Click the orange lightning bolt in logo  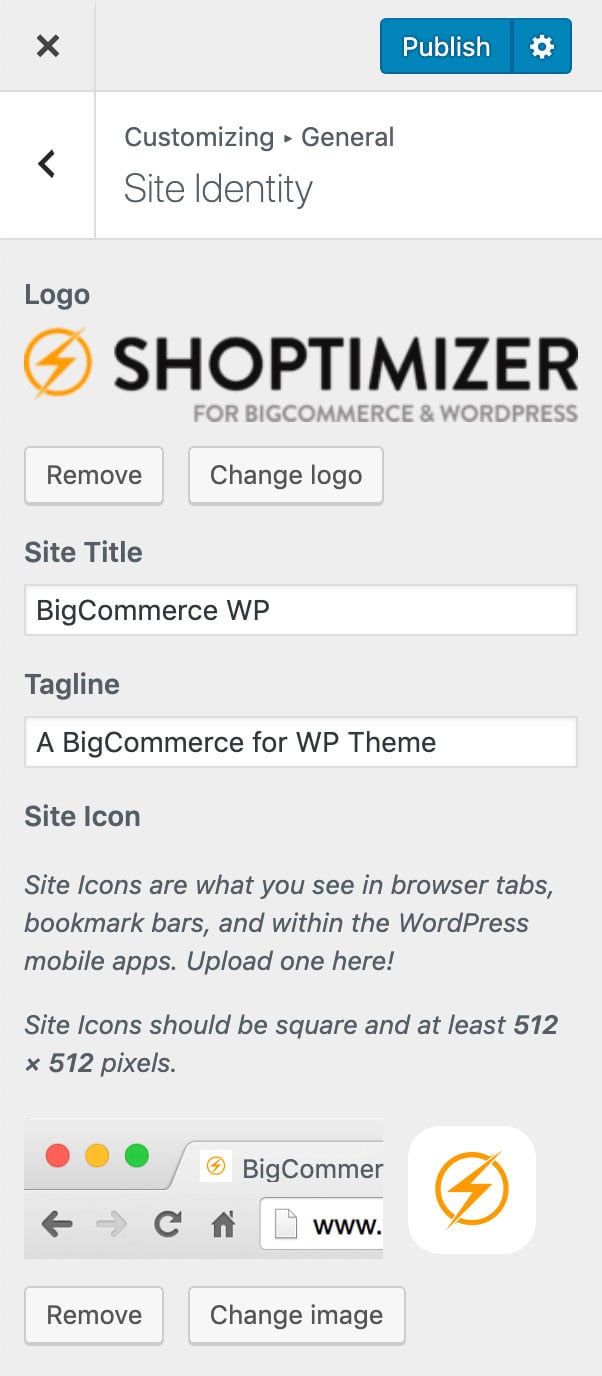(x=58, y=362)
